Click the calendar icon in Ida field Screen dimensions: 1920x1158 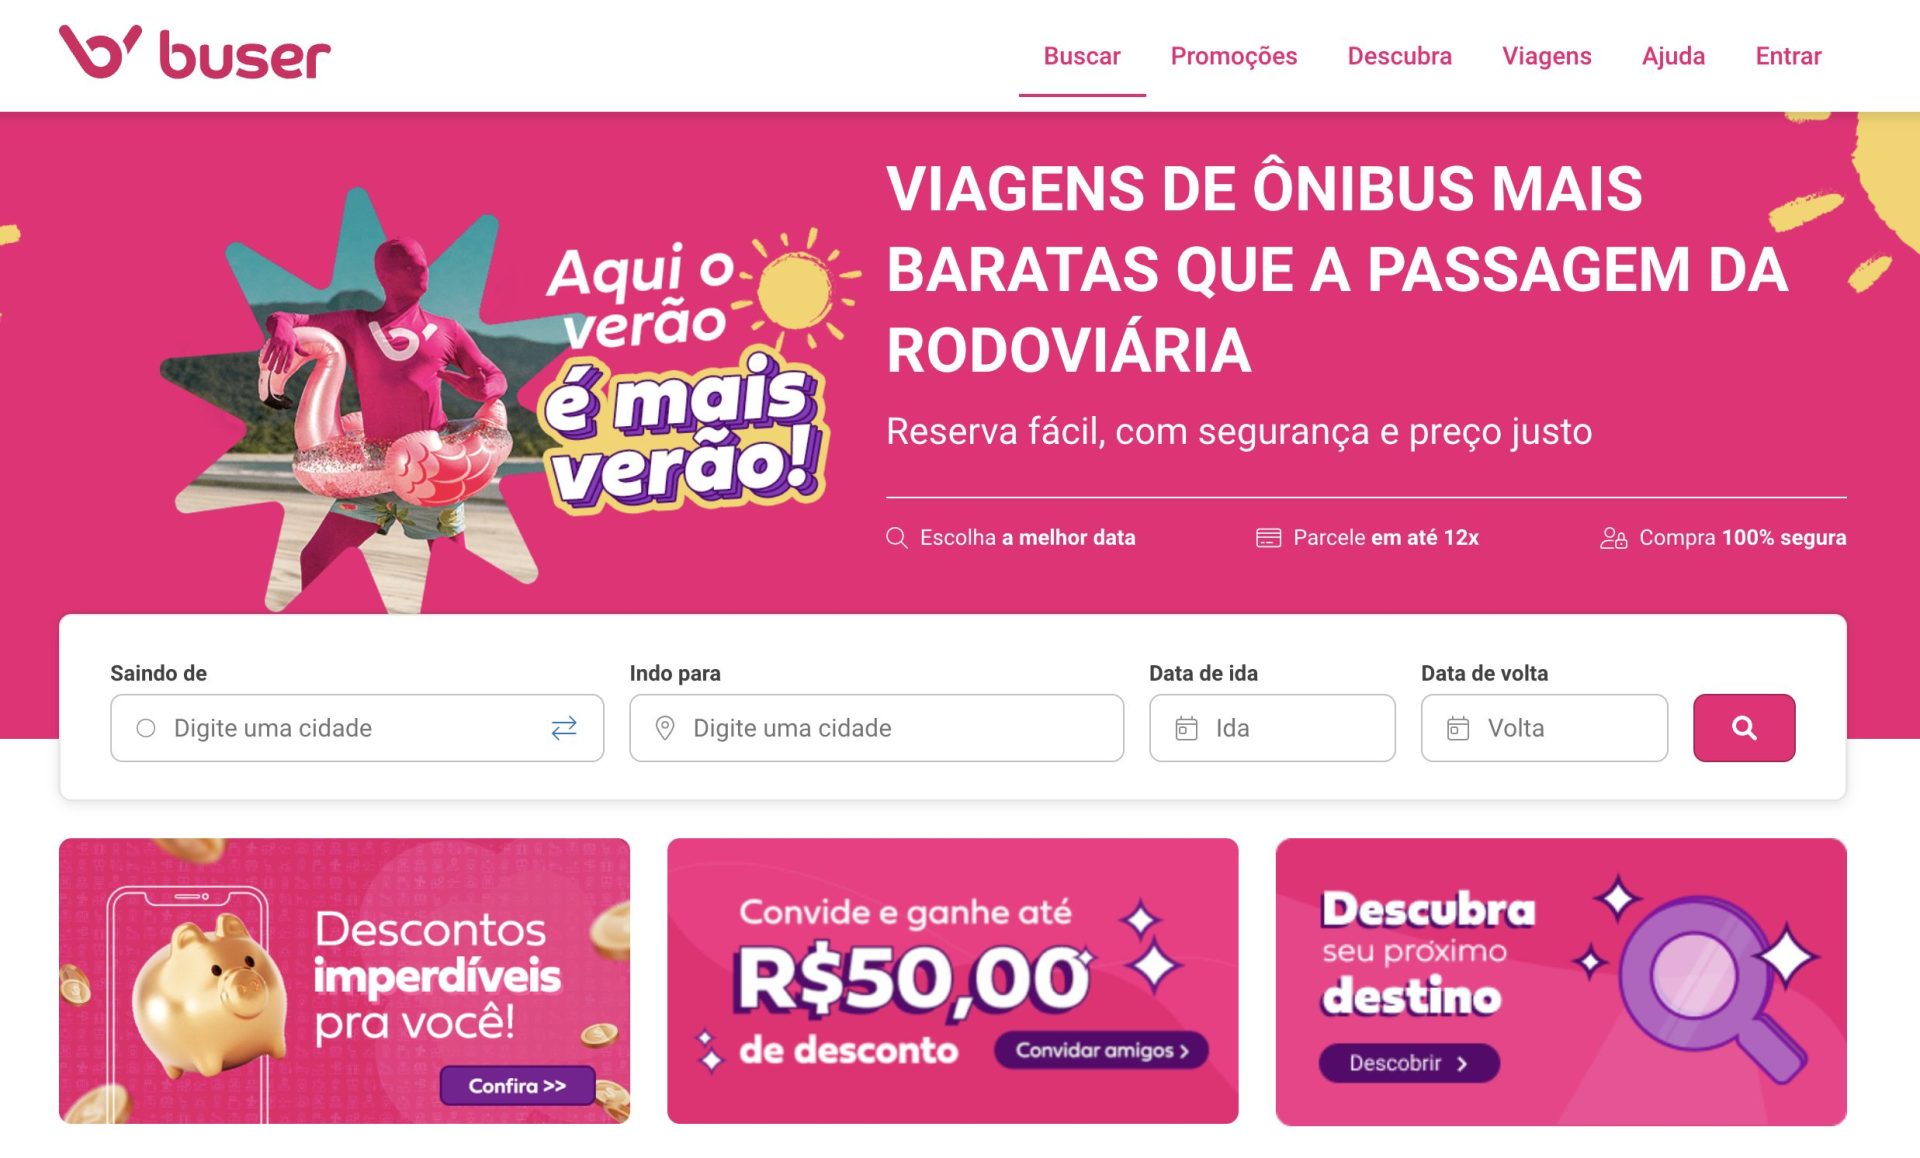coord(1186,728)
